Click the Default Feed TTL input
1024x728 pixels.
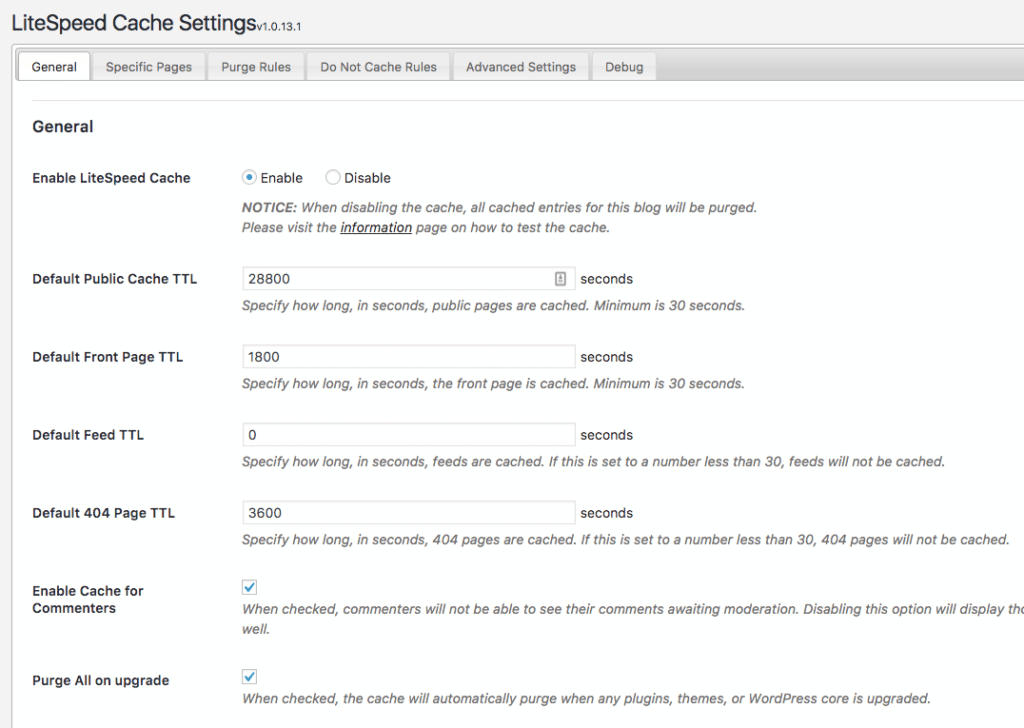point(408,435)
